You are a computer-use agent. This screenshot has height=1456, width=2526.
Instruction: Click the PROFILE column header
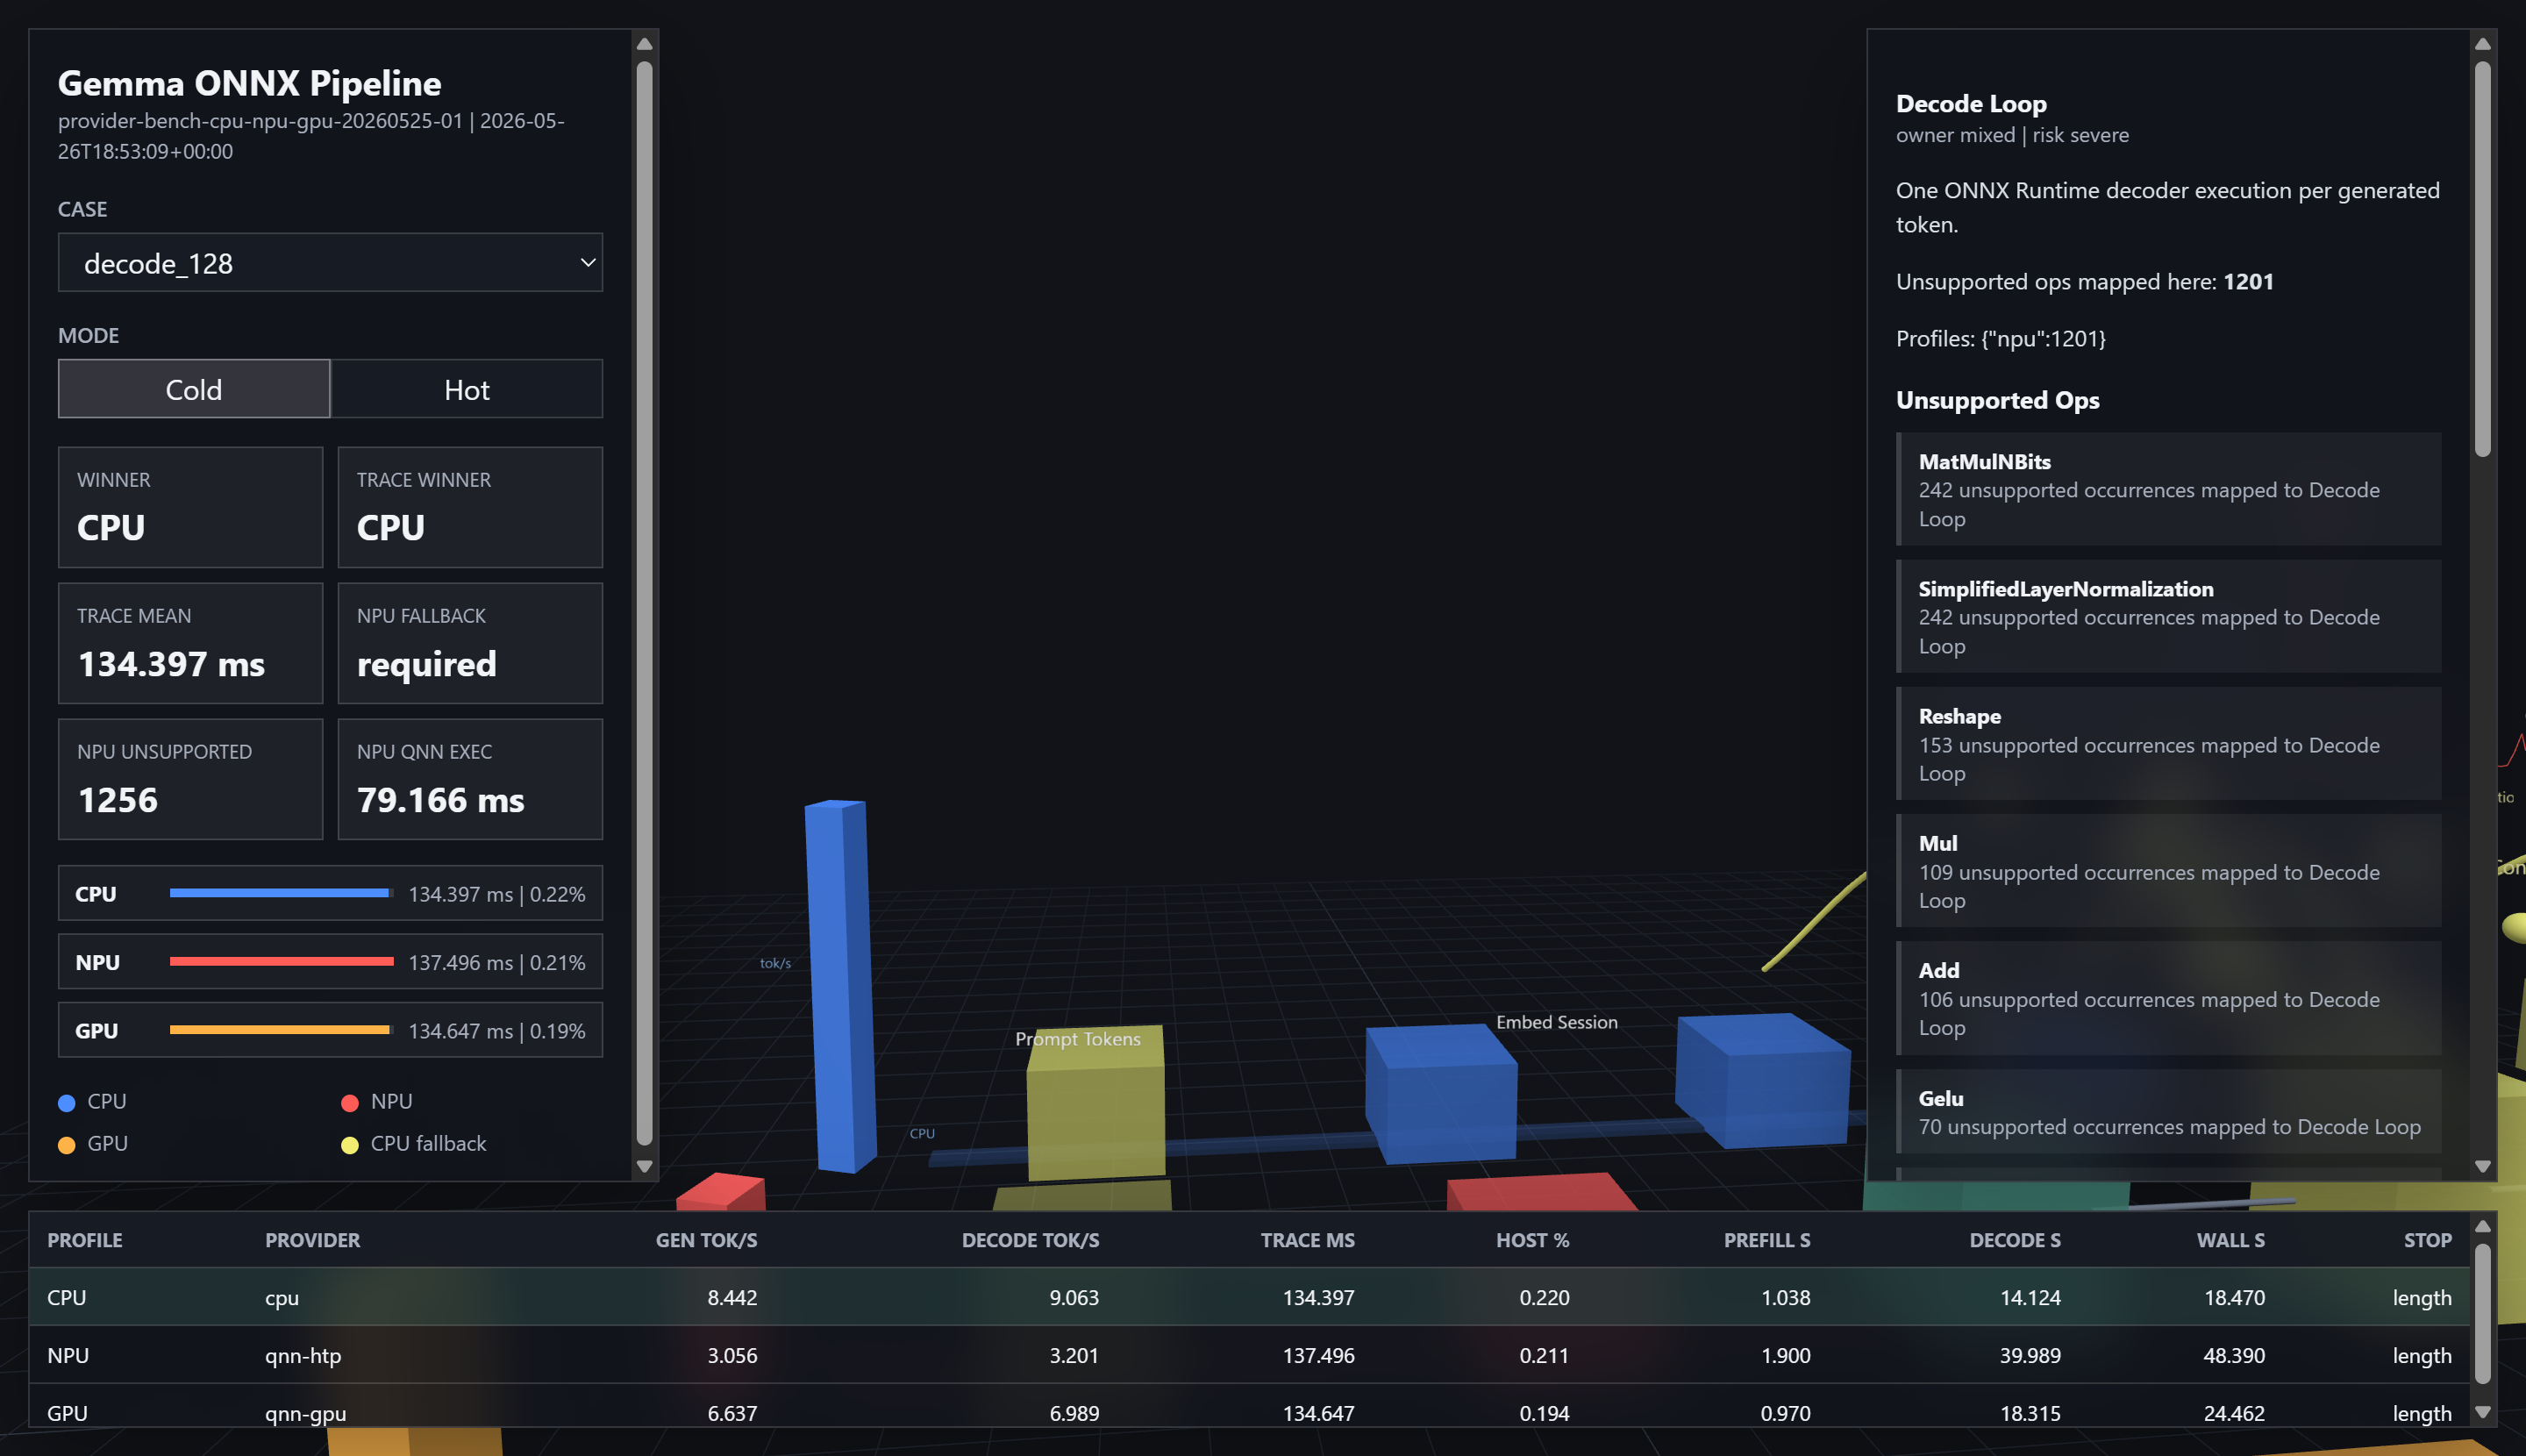(x=85, y=1240)
